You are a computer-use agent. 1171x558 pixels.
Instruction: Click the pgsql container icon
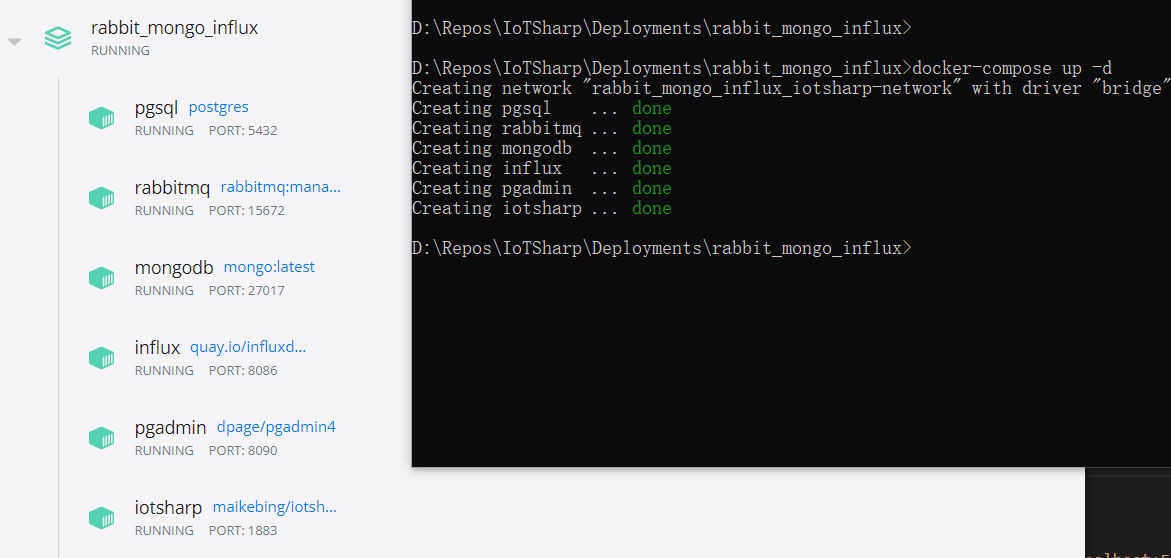[102, 118]
